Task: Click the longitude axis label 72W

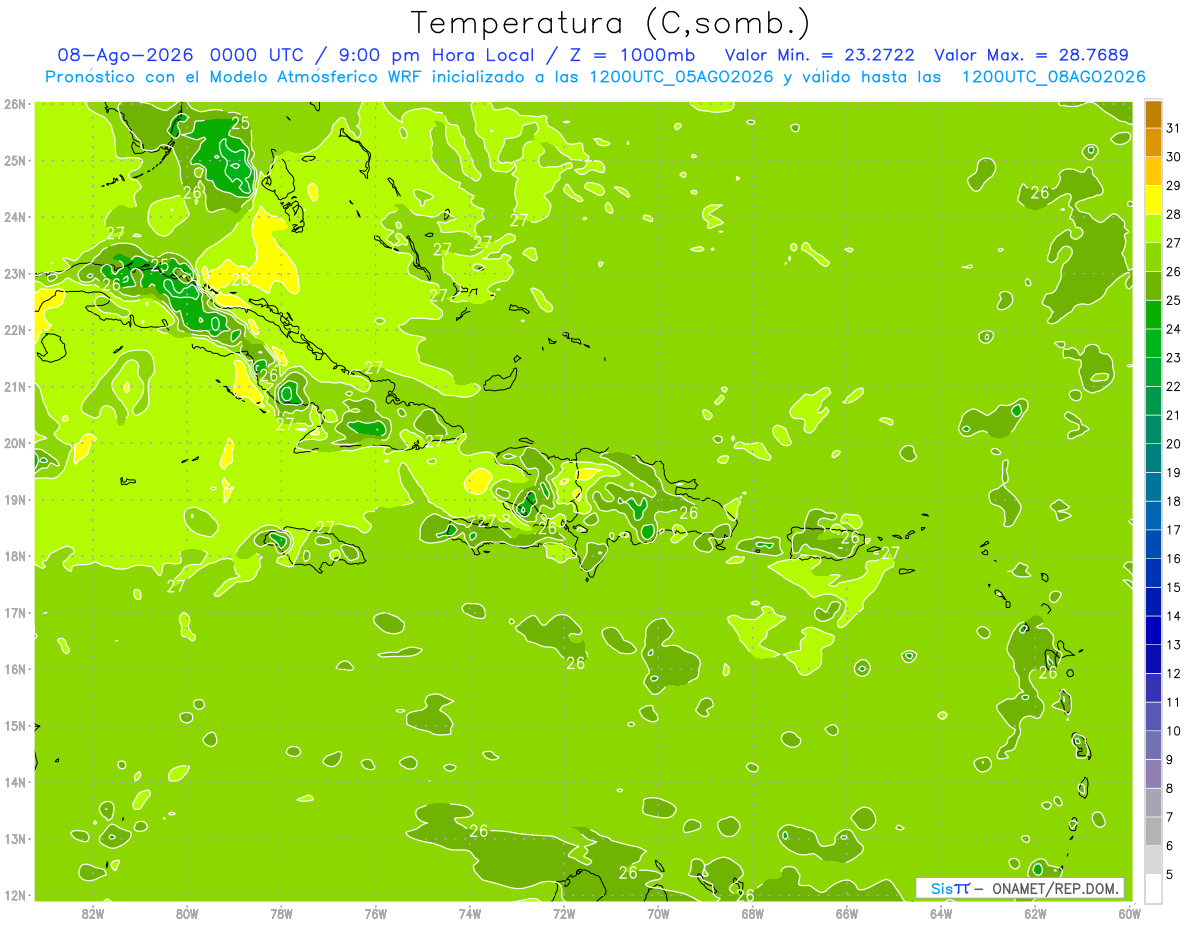Action: (x=564, y=913)
